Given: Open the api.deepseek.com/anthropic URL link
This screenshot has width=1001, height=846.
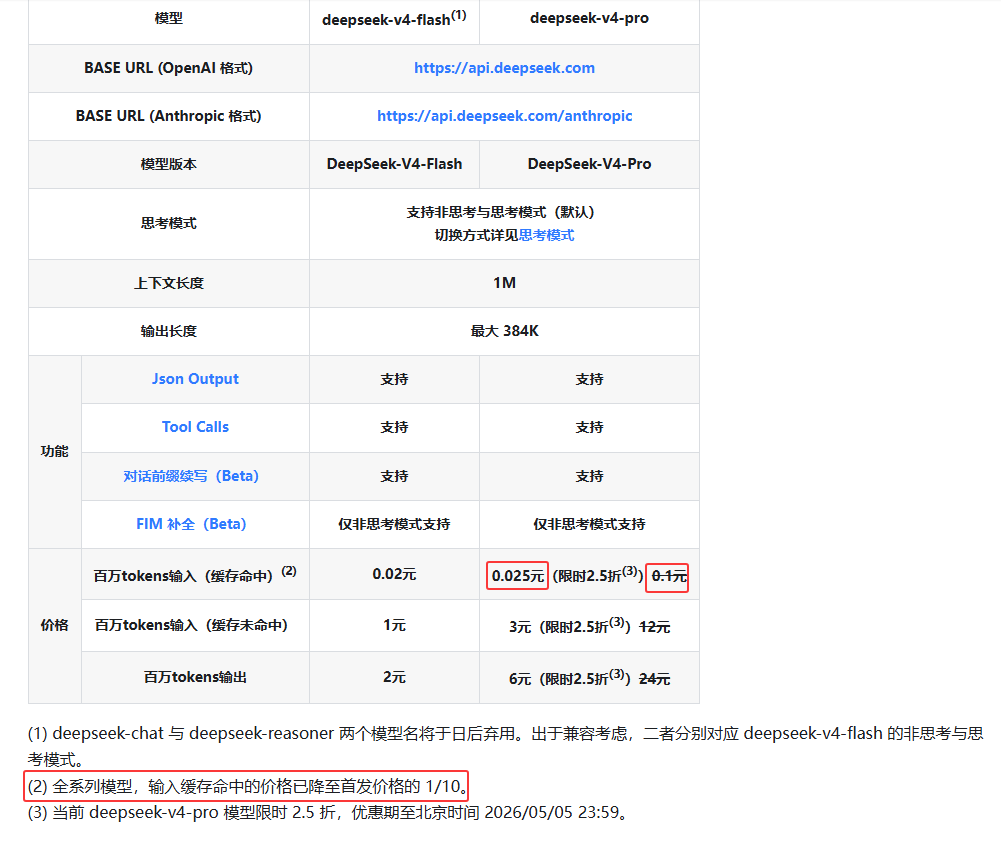Looking at the screenshot, I should coord(504,116).
